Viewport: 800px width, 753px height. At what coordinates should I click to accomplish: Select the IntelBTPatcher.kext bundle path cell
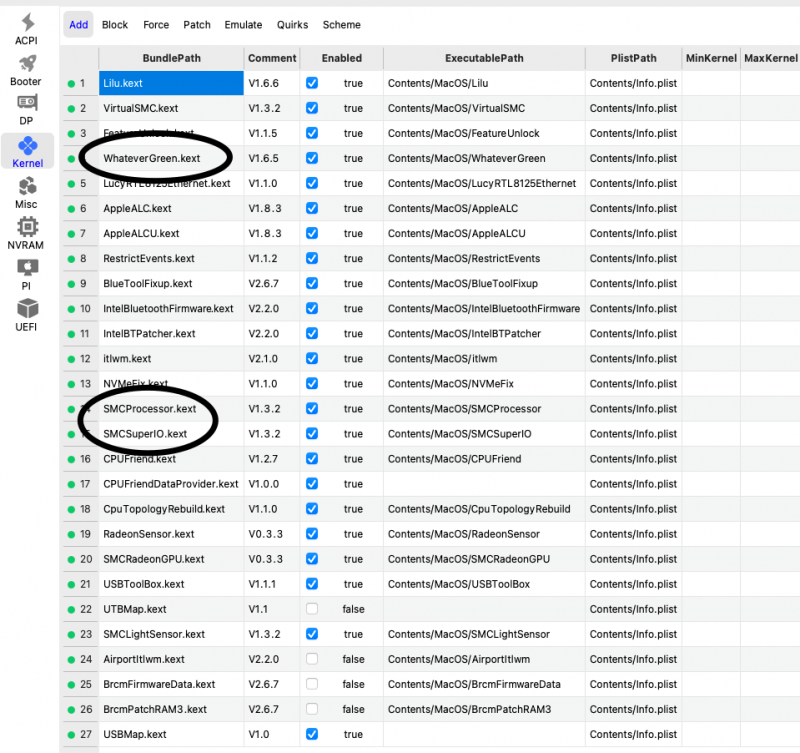pyautogui.click(x=171, y=333)
